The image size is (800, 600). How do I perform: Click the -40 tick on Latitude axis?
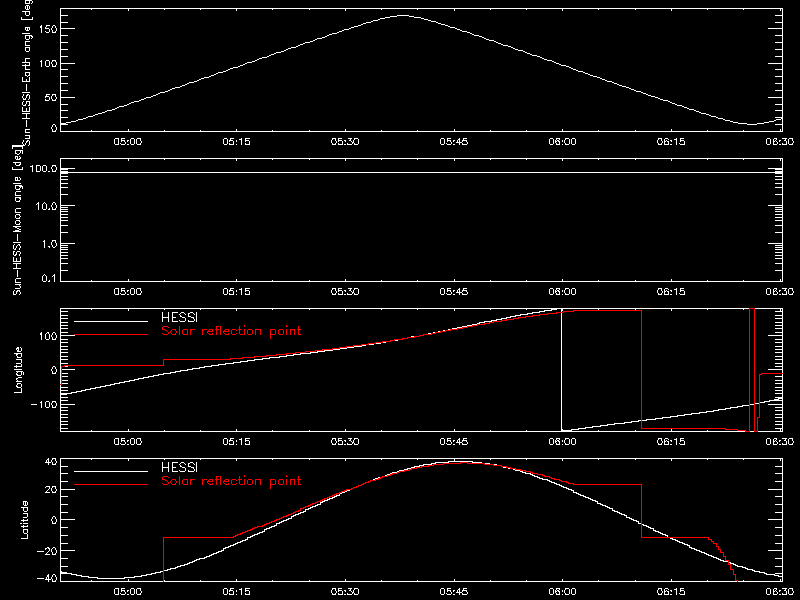(47, 579)
